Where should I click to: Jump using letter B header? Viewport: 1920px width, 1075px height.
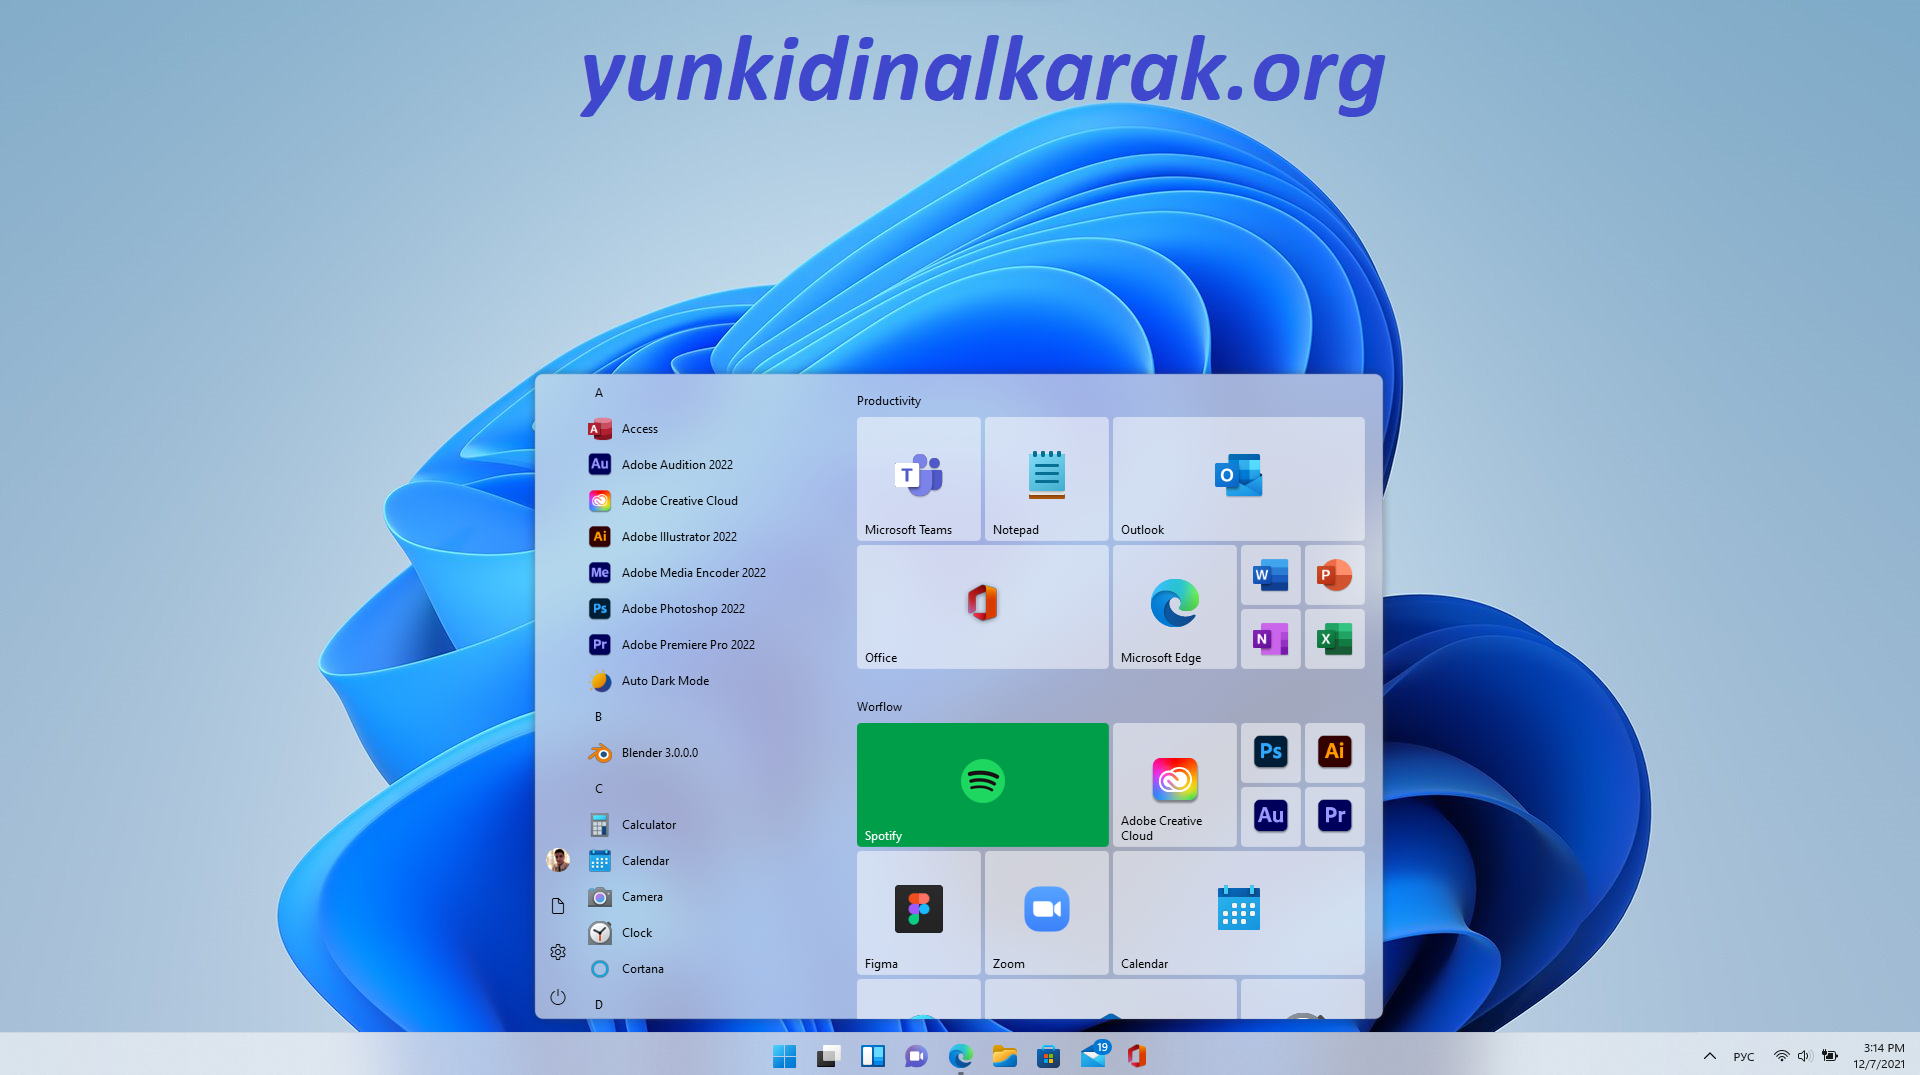[599, 717]
